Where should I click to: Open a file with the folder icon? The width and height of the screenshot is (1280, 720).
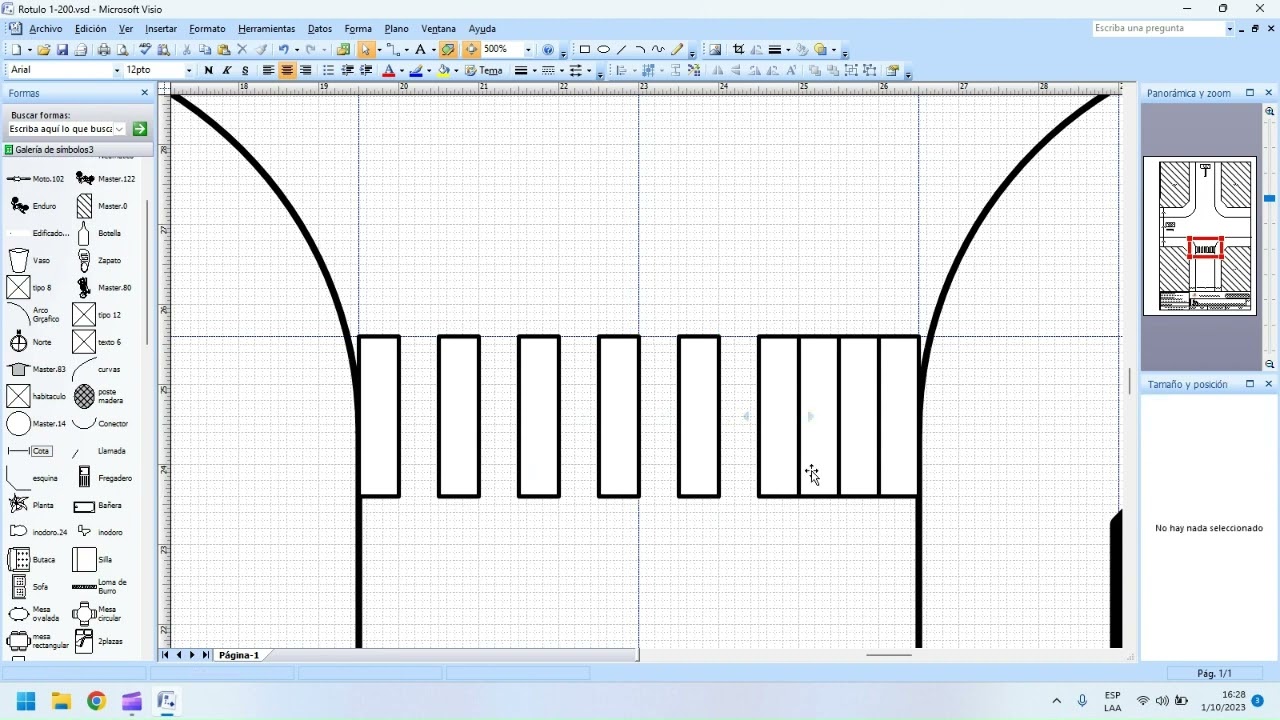tap(44, 49)
